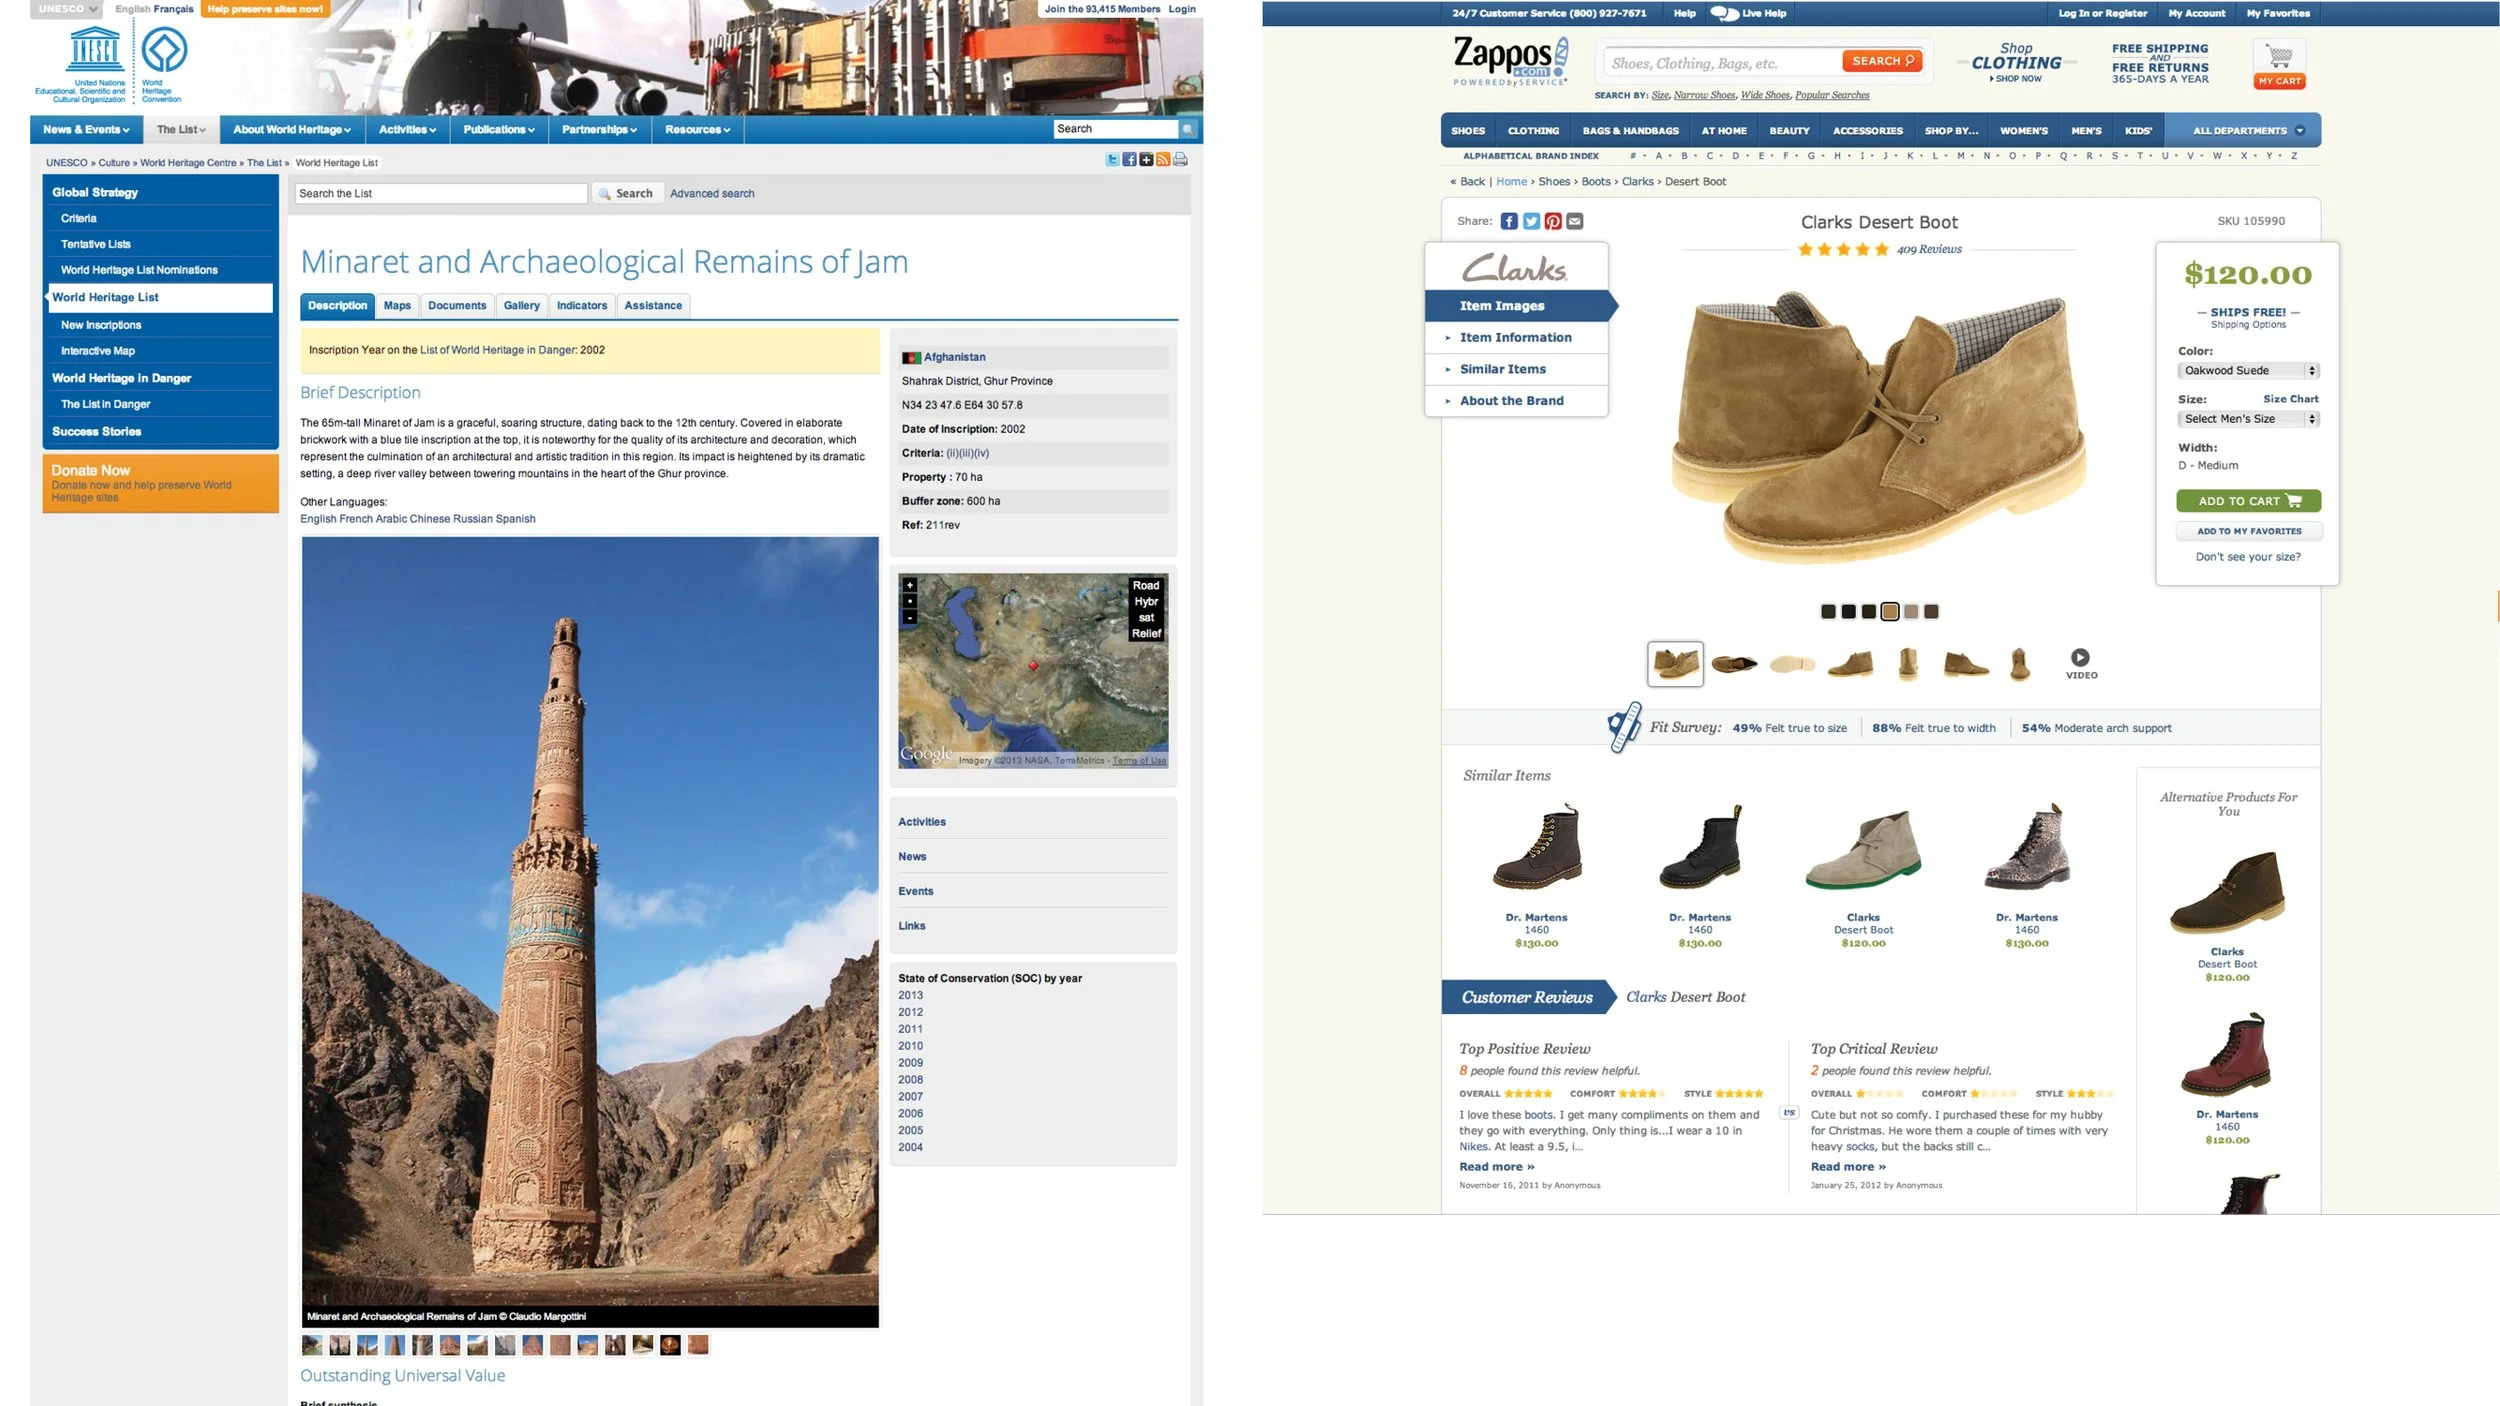Viewport: 2500px width, 1406px height.
Task: Click Add to My Favorites button
Action: [2249, 531]
